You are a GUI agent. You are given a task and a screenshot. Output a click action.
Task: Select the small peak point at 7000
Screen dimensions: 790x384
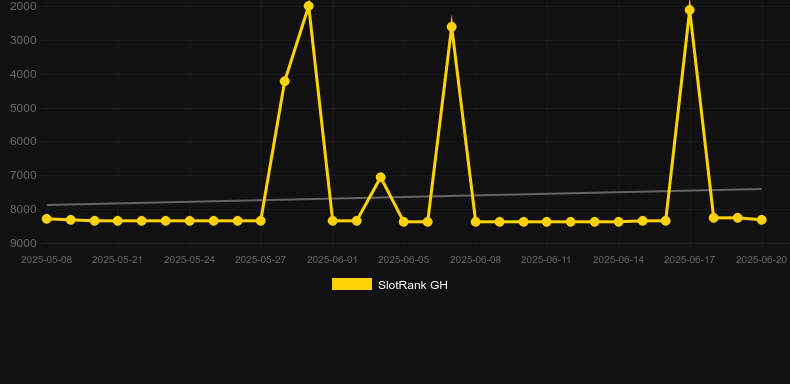coord(381,177)
